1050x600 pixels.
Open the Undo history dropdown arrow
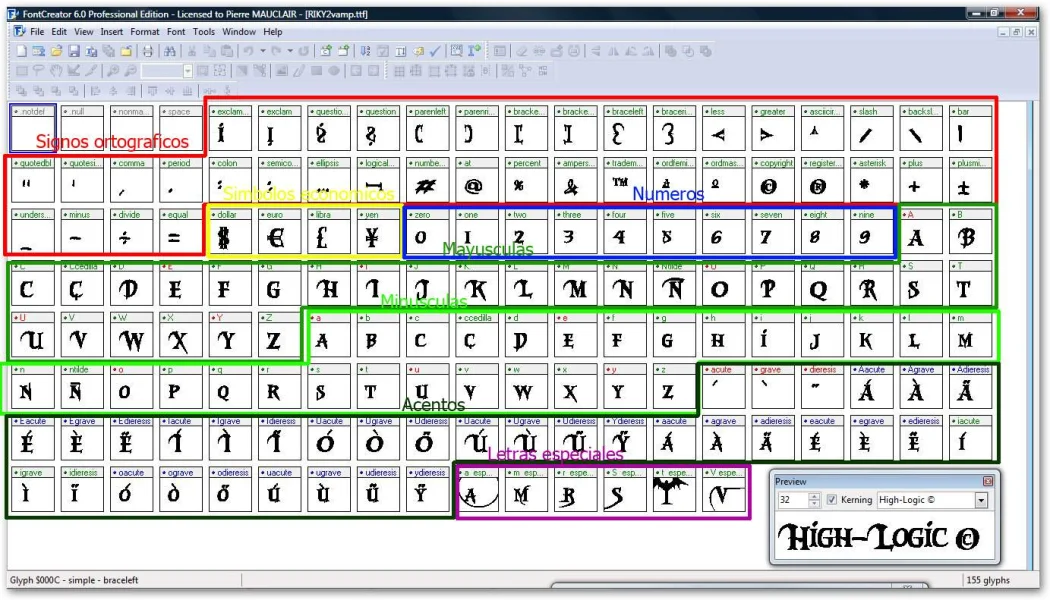tap(262, 52)
